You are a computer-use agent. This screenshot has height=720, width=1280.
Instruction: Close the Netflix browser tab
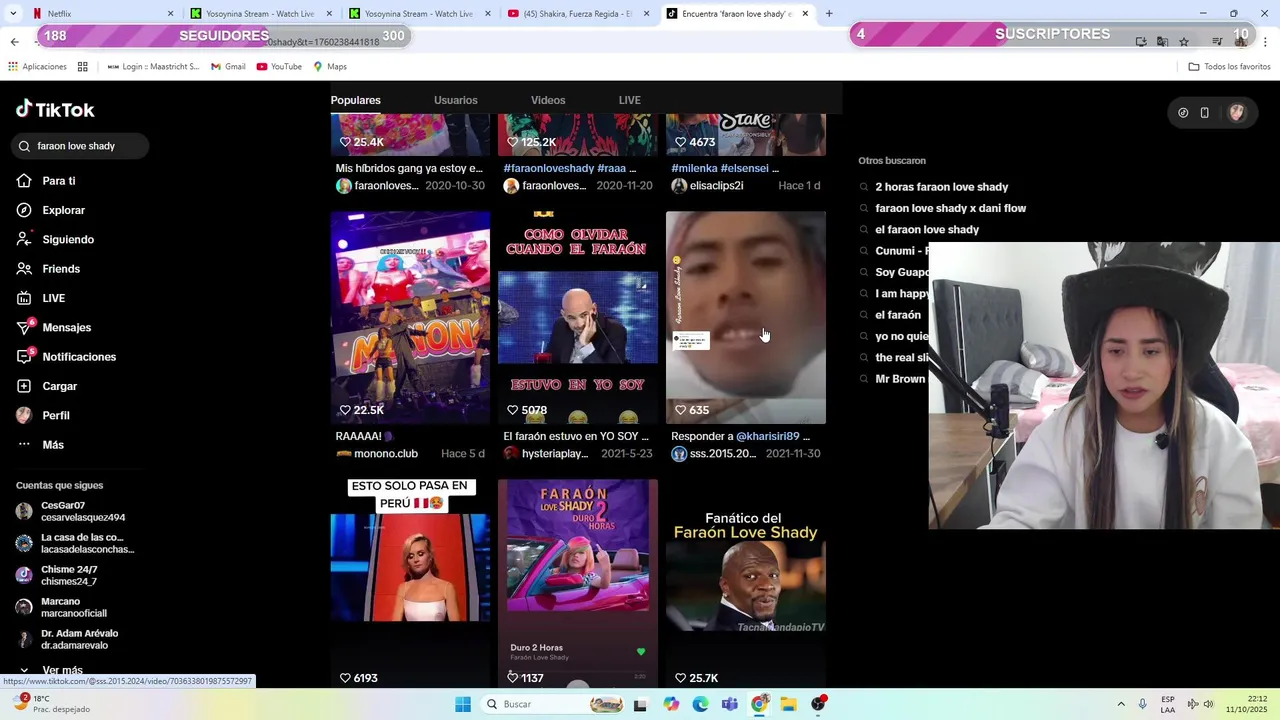170,14
